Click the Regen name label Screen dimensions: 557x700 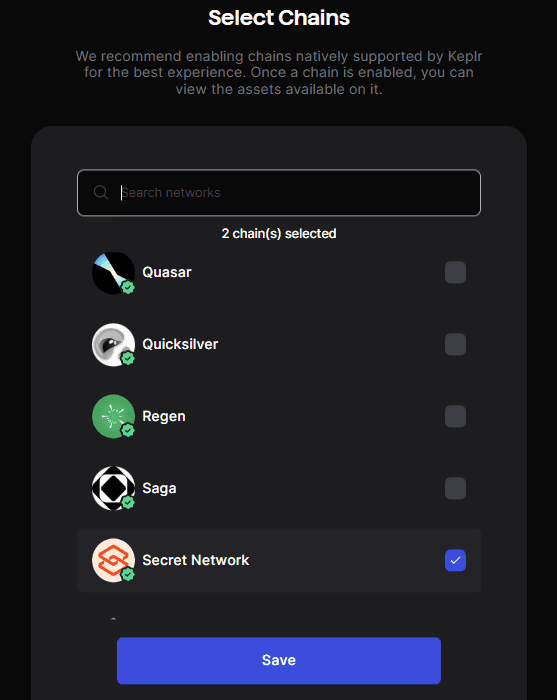pyautogui.click(x=164, y=417)
